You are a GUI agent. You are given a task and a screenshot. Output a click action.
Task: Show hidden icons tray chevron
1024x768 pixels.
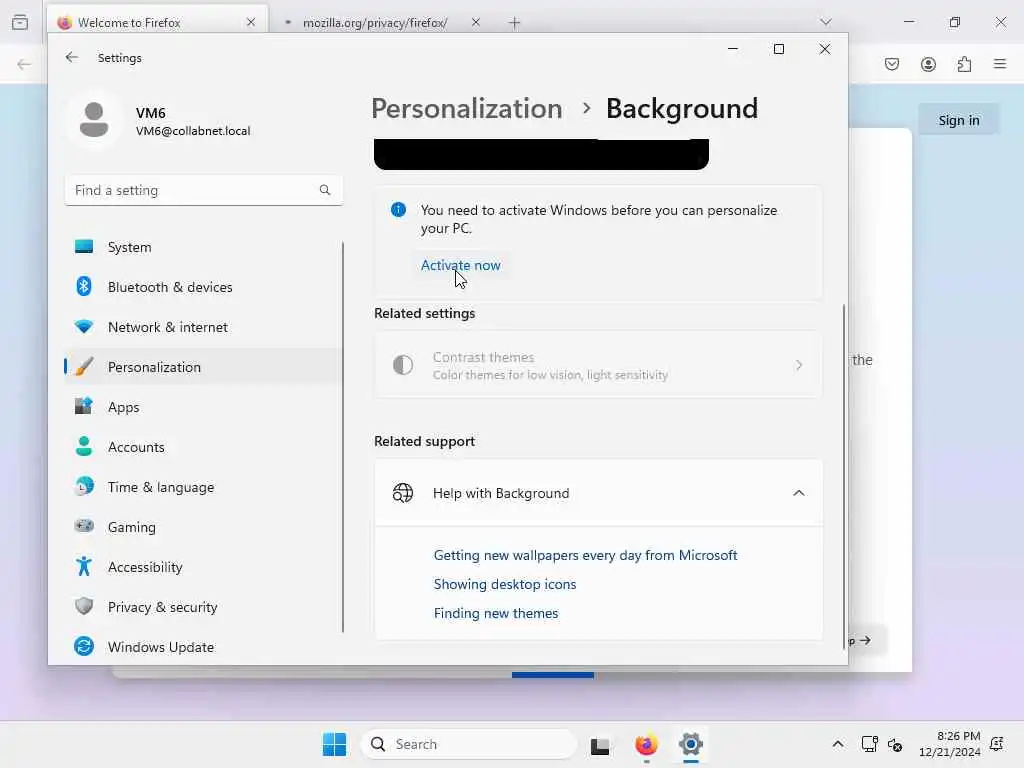pyautogui.click(x=838, y=744)
